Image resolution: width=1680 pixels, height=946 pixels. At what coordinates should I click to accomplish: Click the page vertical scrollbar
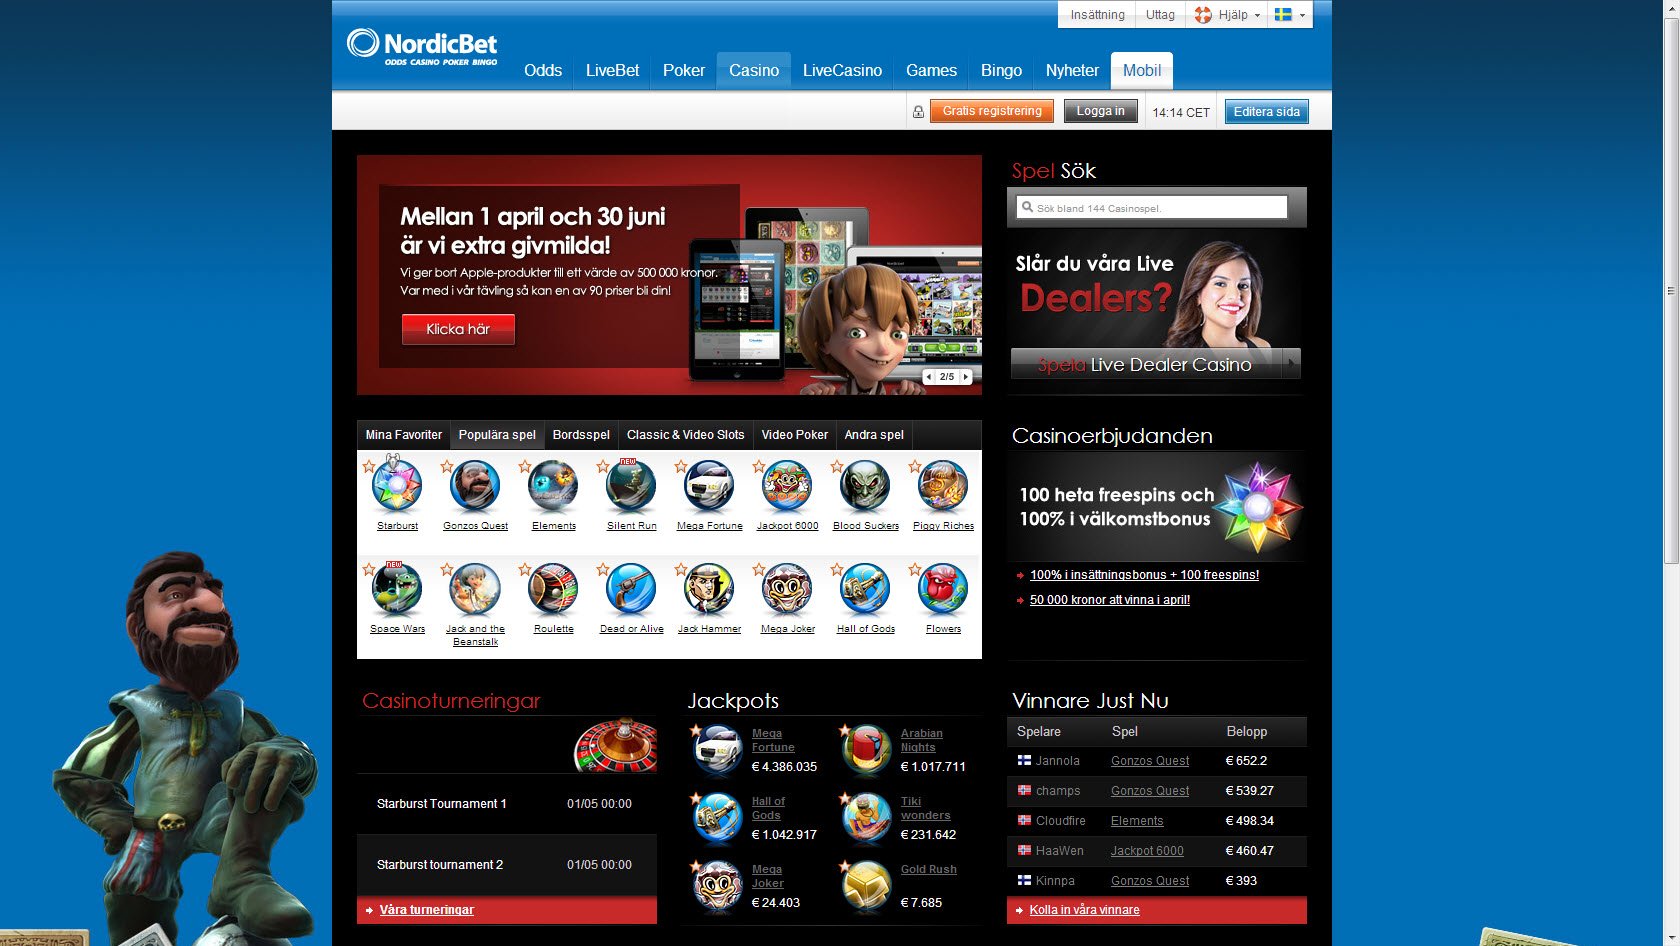point(1670,290)
